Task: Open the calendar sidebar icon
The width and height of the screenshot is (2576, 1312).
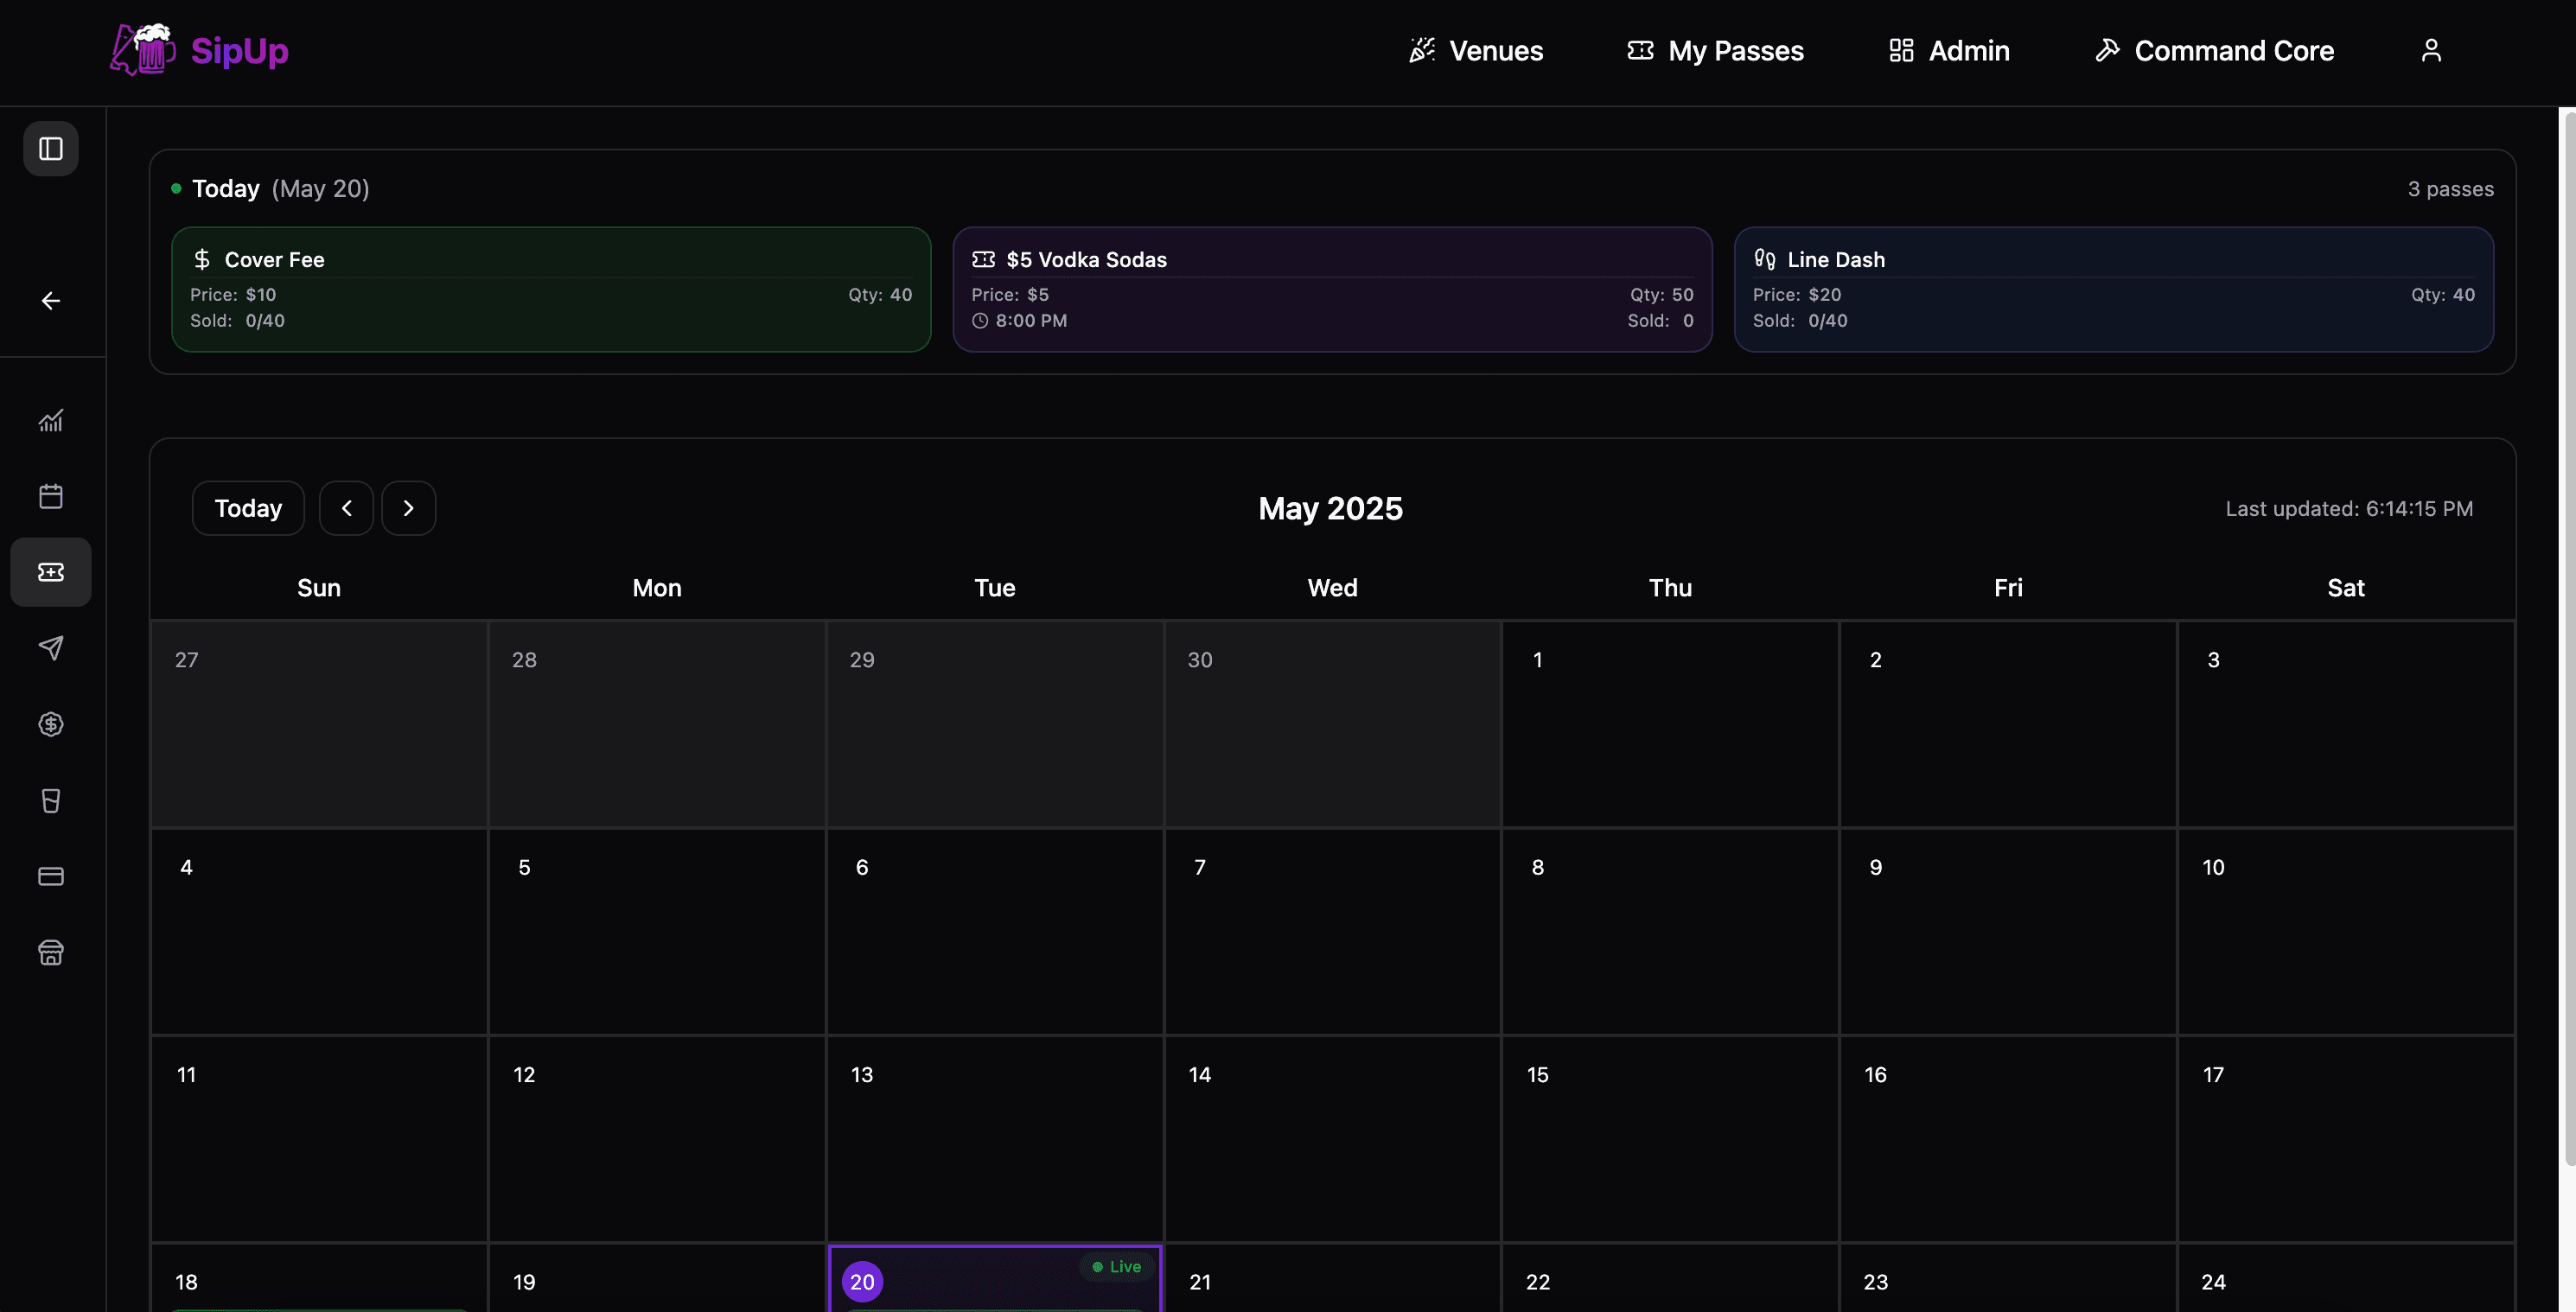Action: point(51,497)
